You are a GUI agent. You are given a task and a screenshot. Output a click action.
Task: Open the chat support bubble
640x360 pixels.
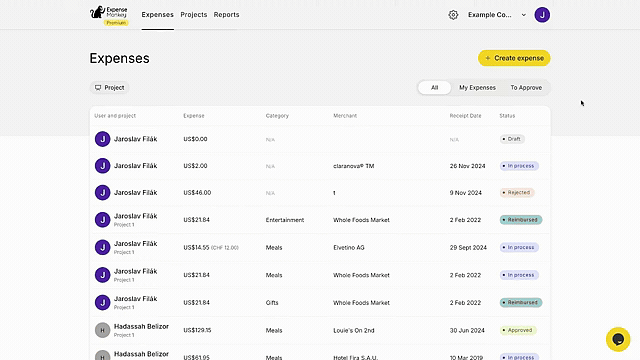tap(618, 339)
